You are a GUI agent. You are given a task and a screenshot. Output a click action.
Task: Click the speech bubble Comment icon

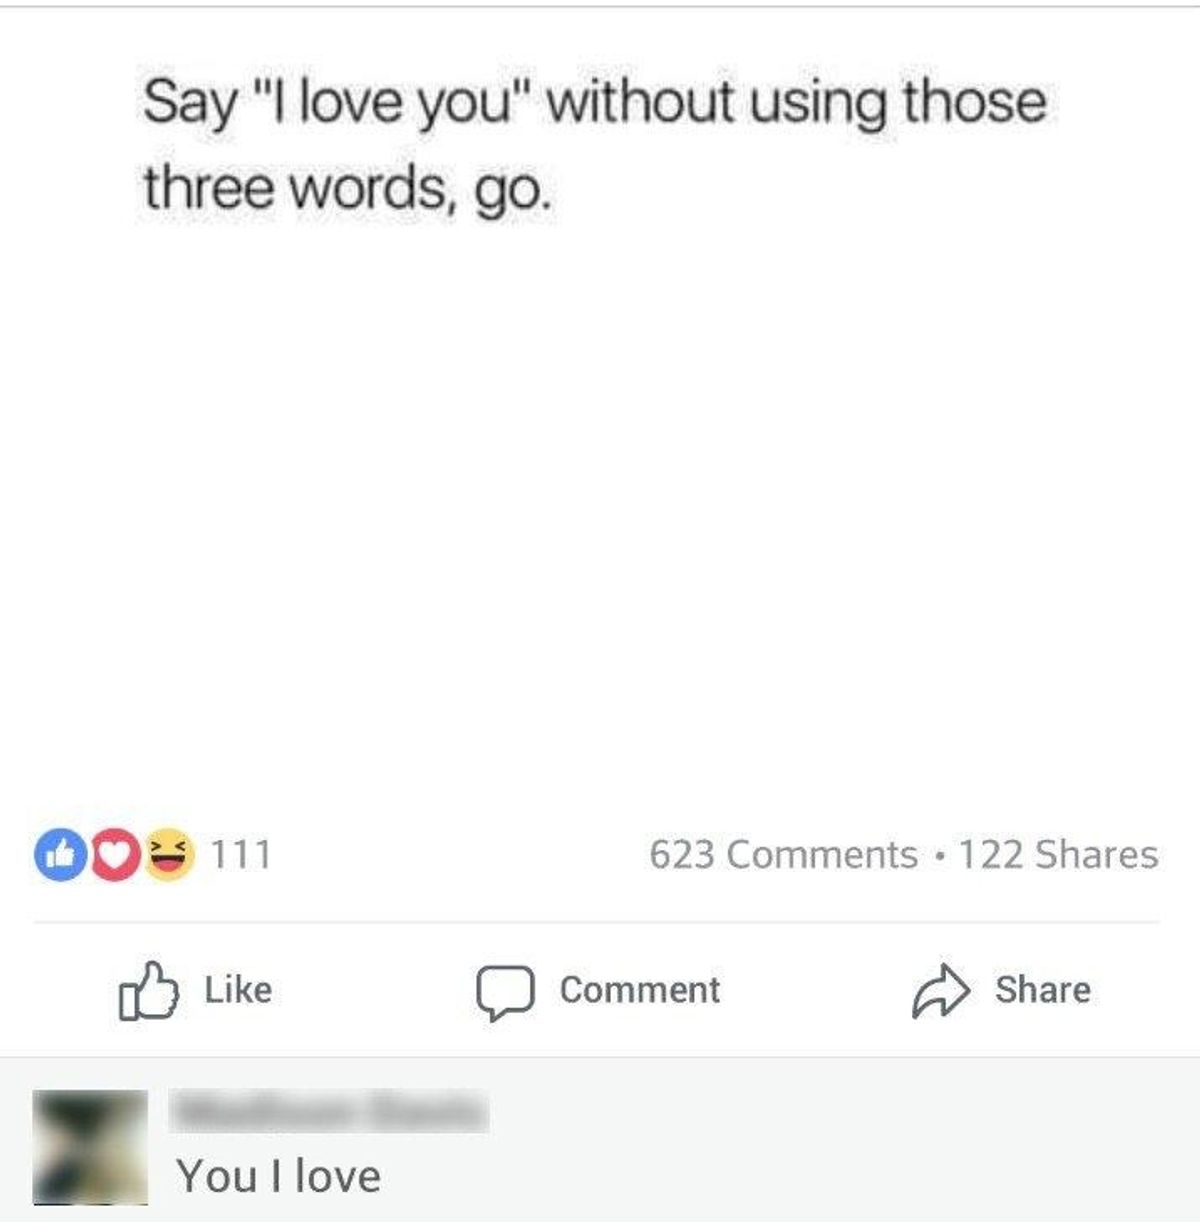pyautogui.click(x=505, y=992)
